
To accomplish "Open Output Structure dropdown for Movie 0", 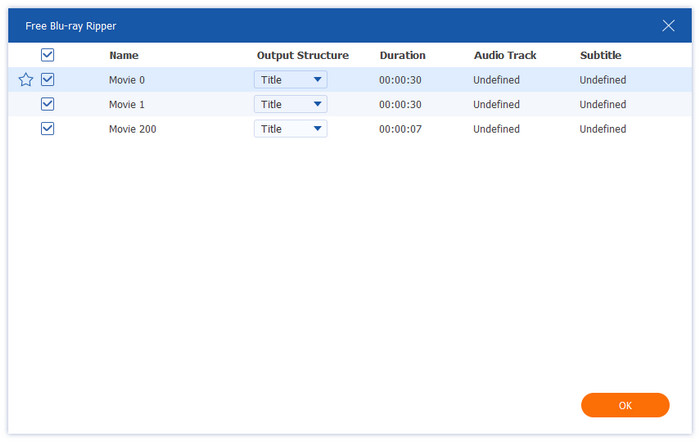I will pyautogui.click(x=290, y=80).
